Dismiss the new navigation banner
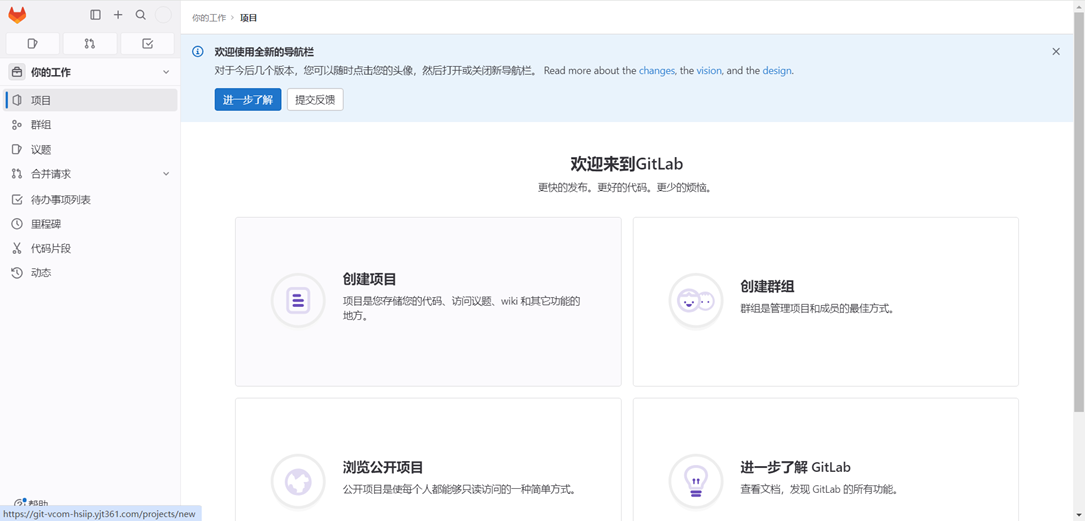Screen dimensions: 1085x521 pos(1056,51)
